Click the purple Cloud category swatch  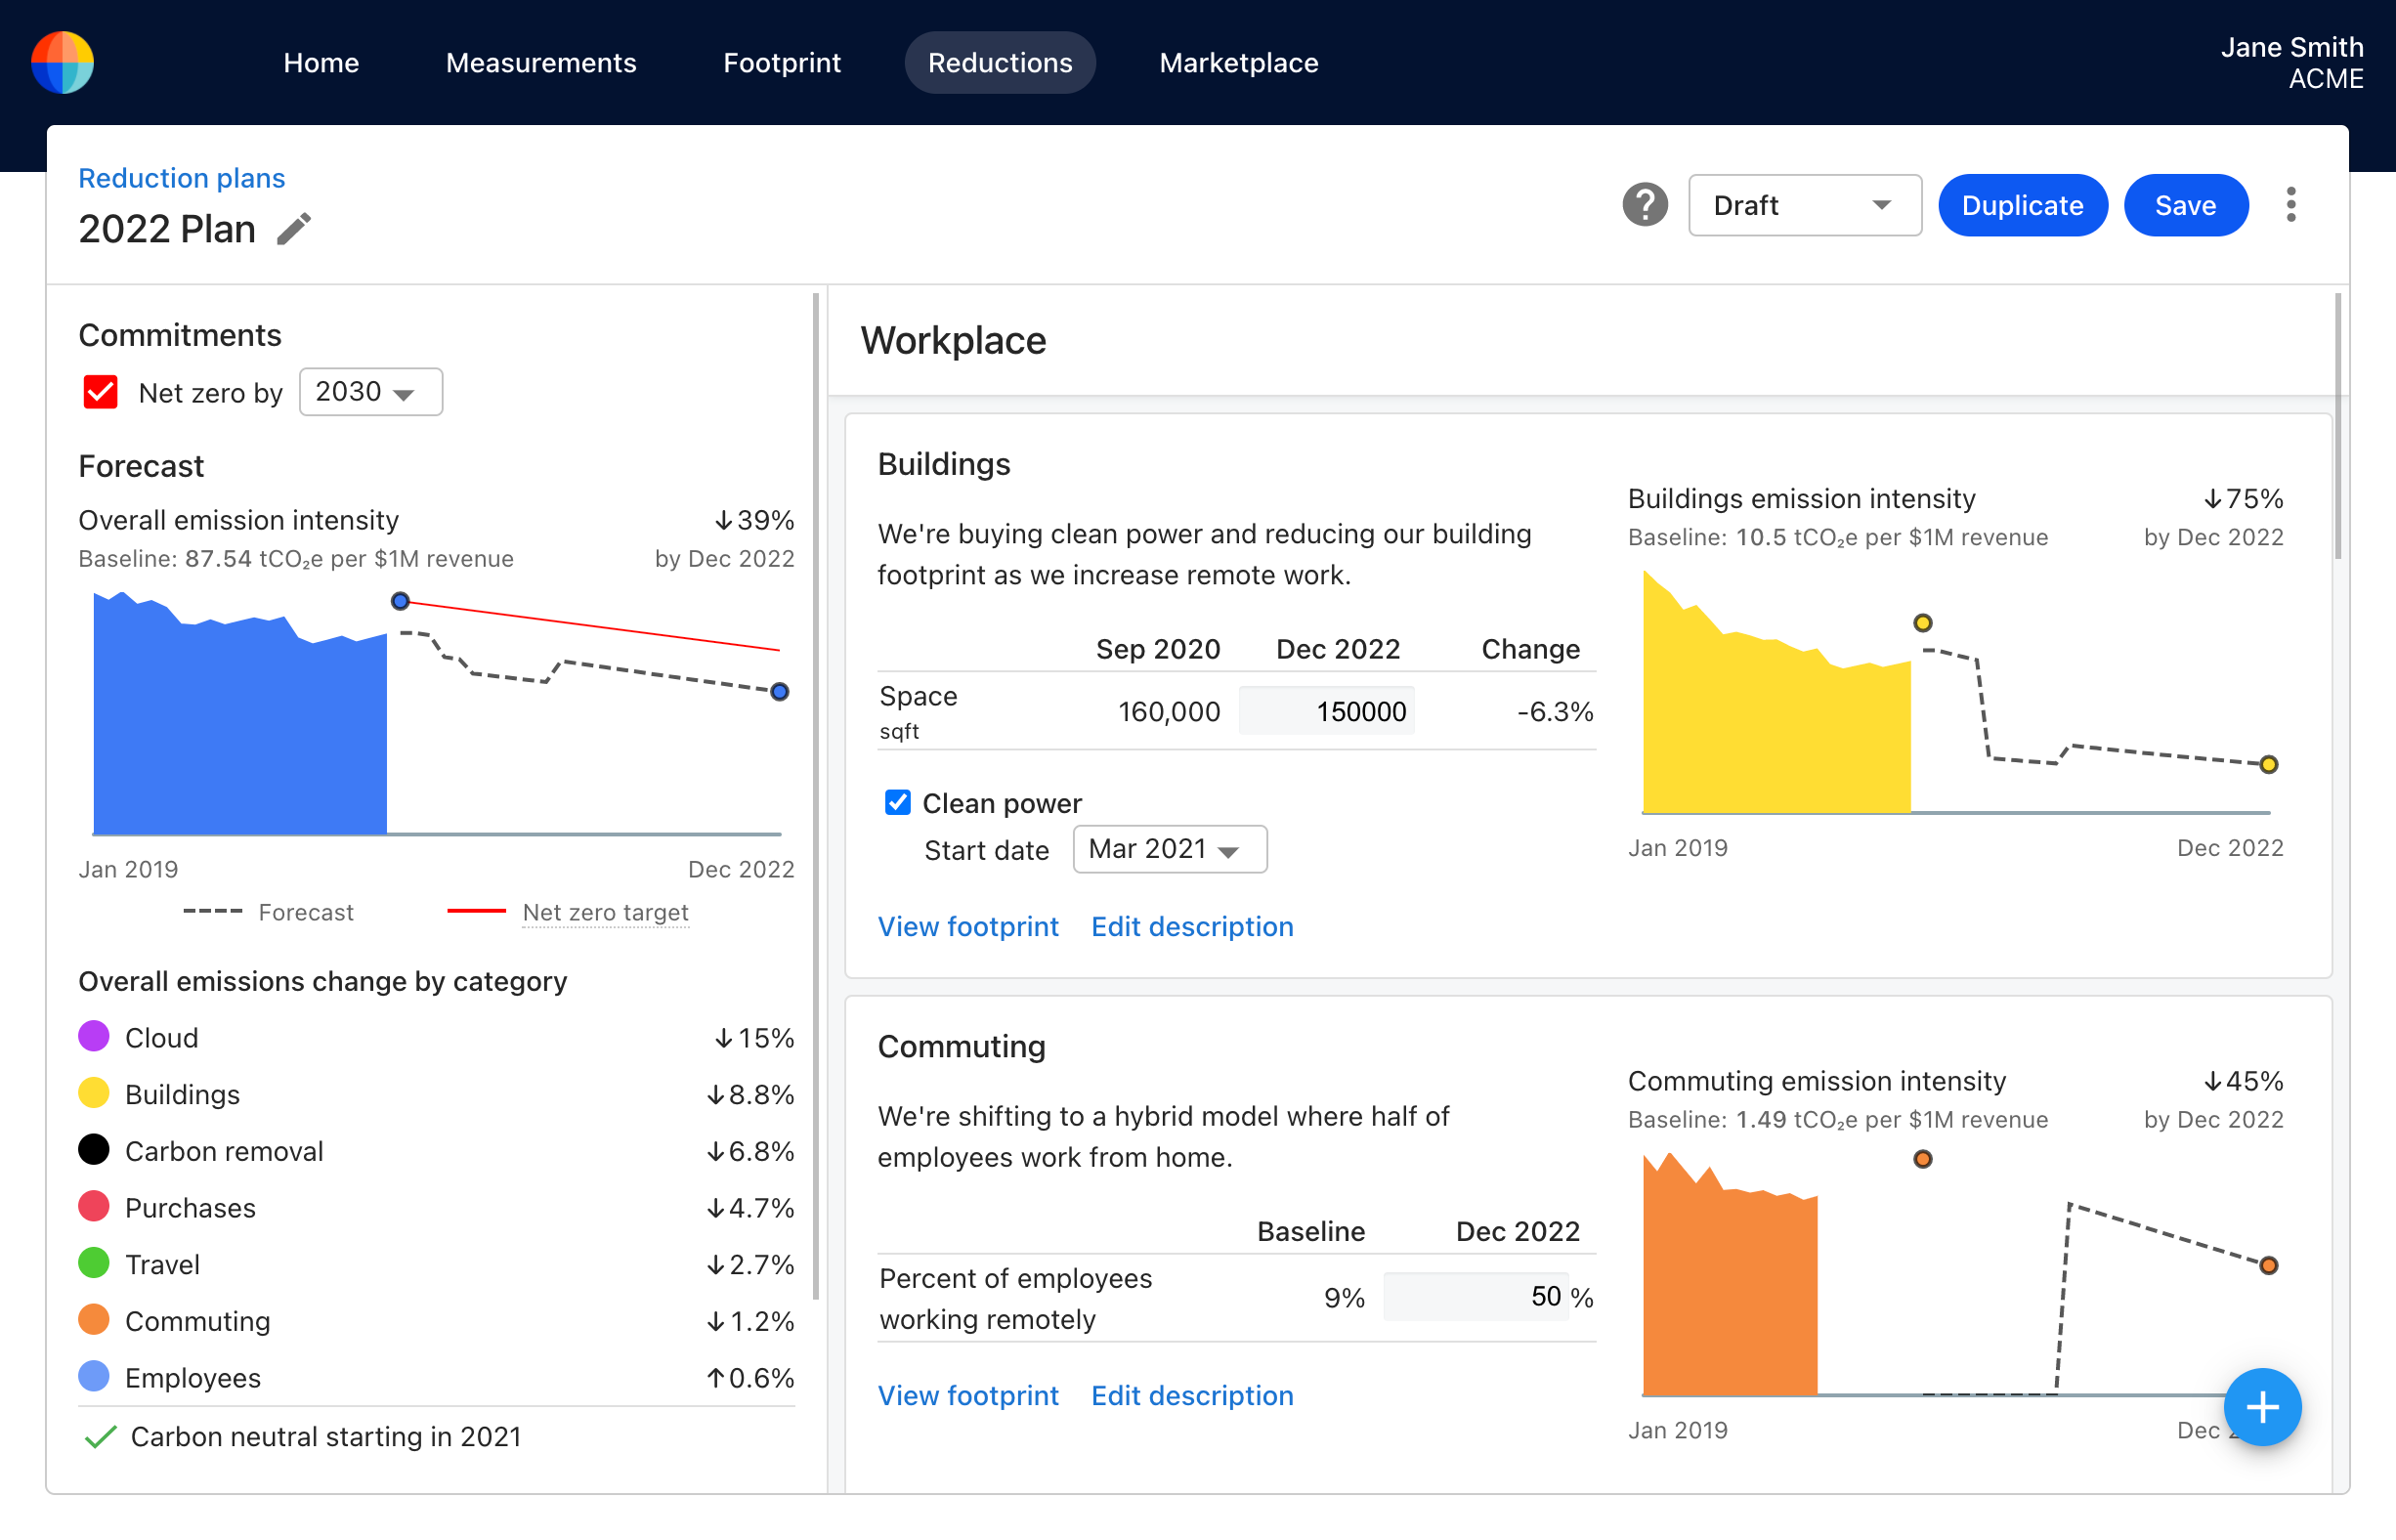pos(94,1037)
